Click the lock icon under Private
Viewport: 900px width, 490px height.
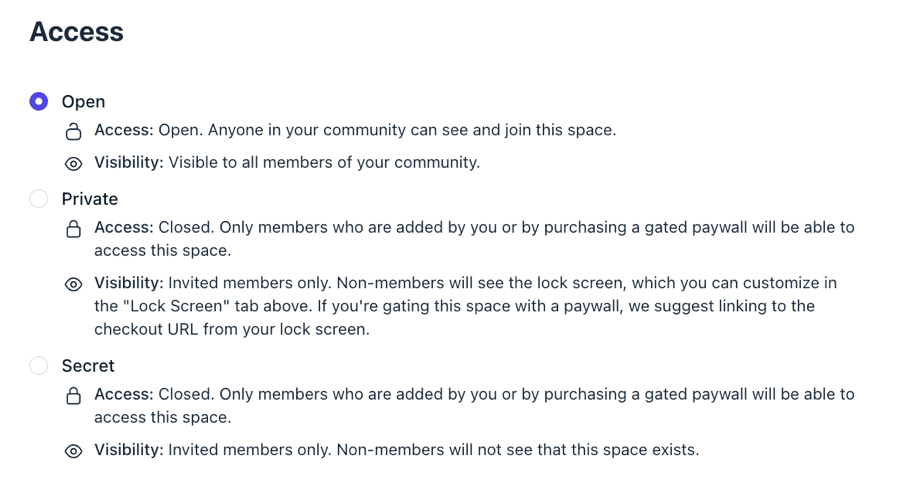73,229
